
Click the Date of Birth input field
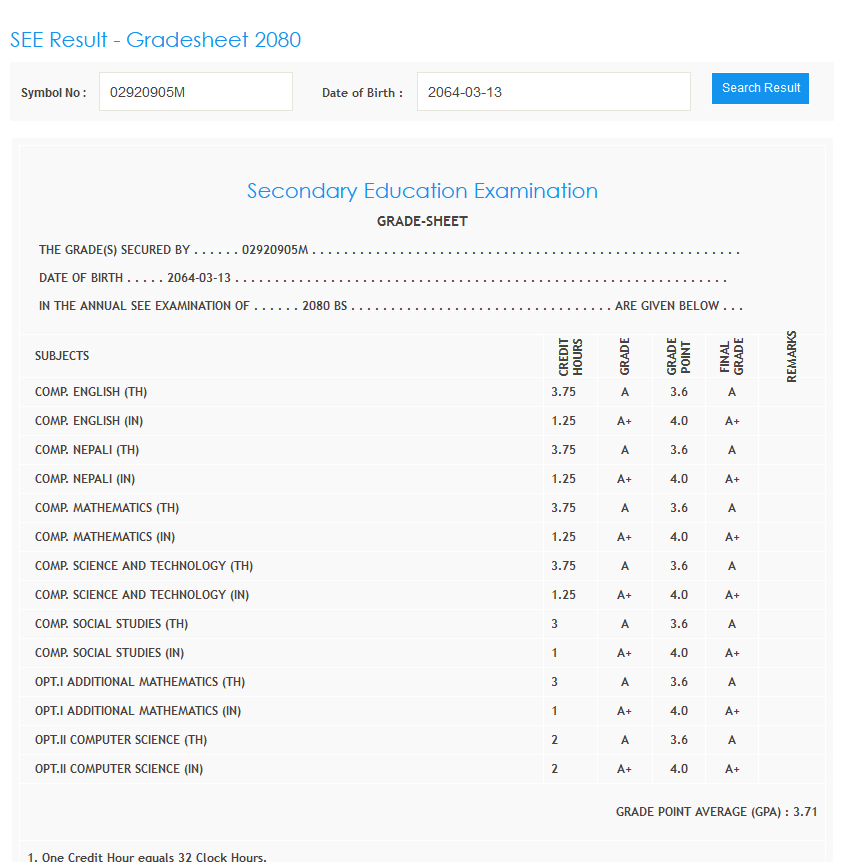(x=552, y=92)
